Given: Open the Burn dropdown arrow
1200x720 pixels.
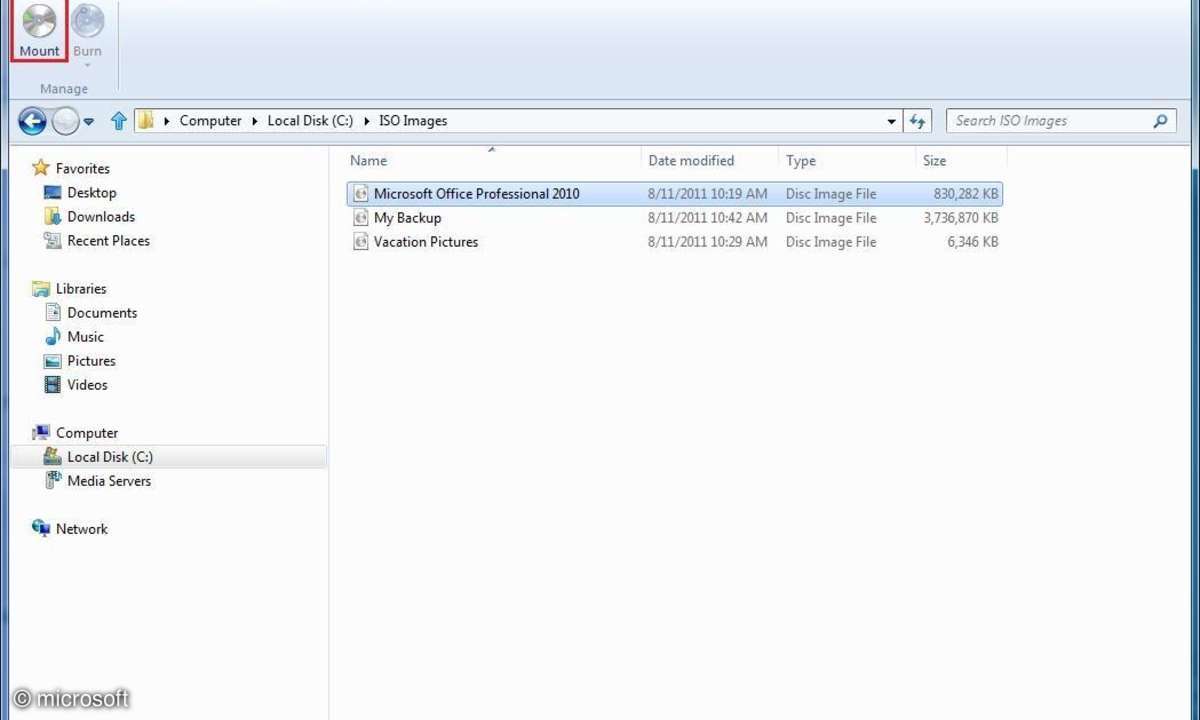Looking at the screenshot, I should click(88, 65).
